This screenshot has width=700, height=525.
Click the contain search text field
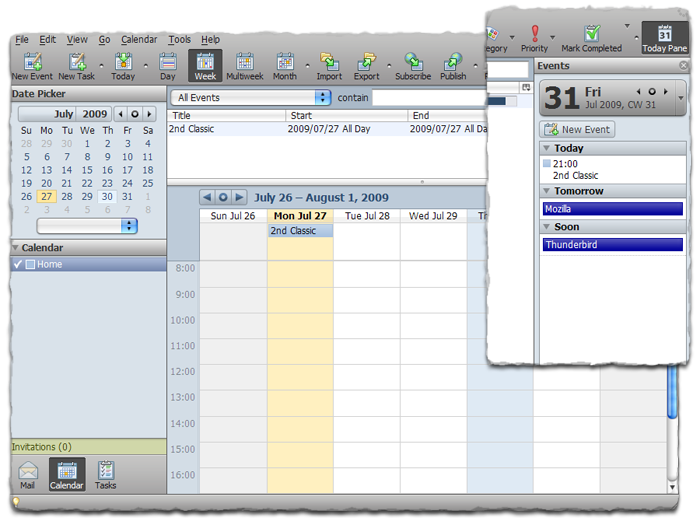coord(429,98)
